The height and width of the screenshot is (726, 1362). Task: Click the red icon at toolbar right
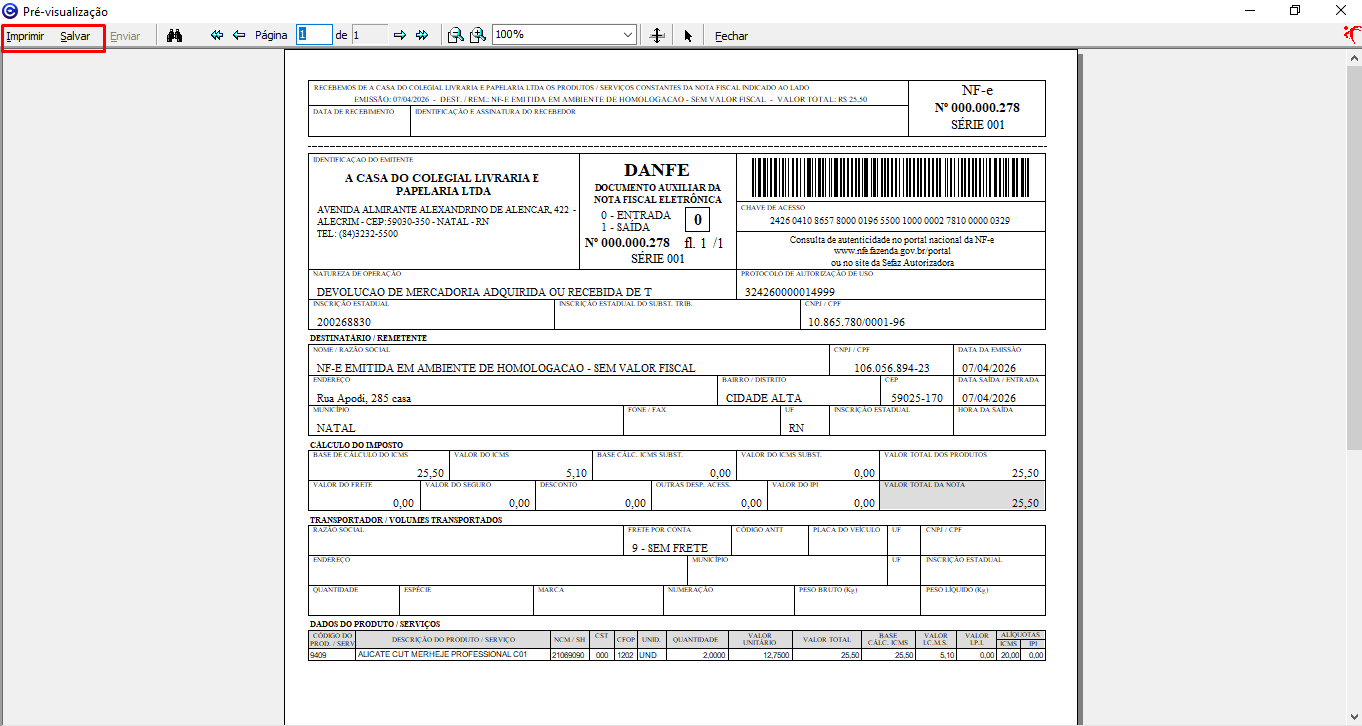(x=1352, y=35)
